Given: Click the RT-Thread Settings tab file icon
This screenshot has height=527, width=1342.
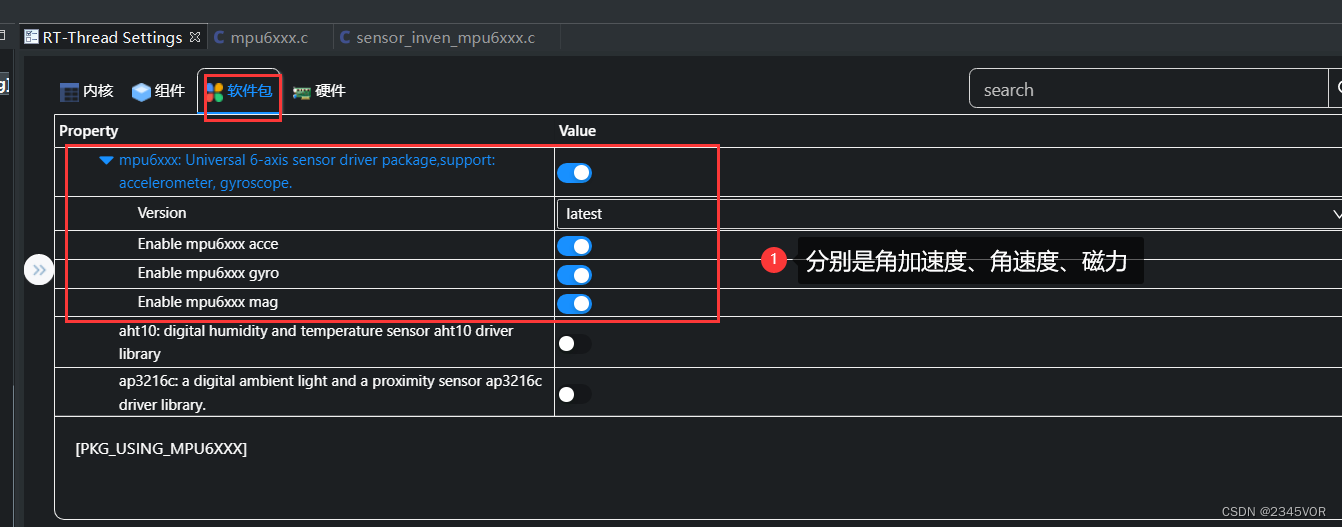Looking at the screenshot, I should tap(31, 37).
